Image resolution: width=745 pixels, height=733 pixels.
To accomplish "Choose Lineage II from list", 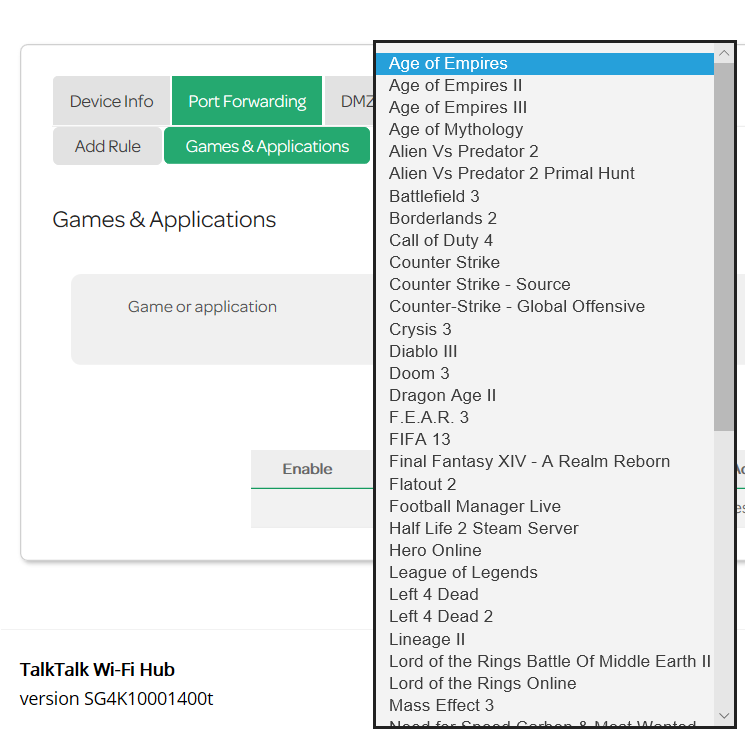I will 545,639.
